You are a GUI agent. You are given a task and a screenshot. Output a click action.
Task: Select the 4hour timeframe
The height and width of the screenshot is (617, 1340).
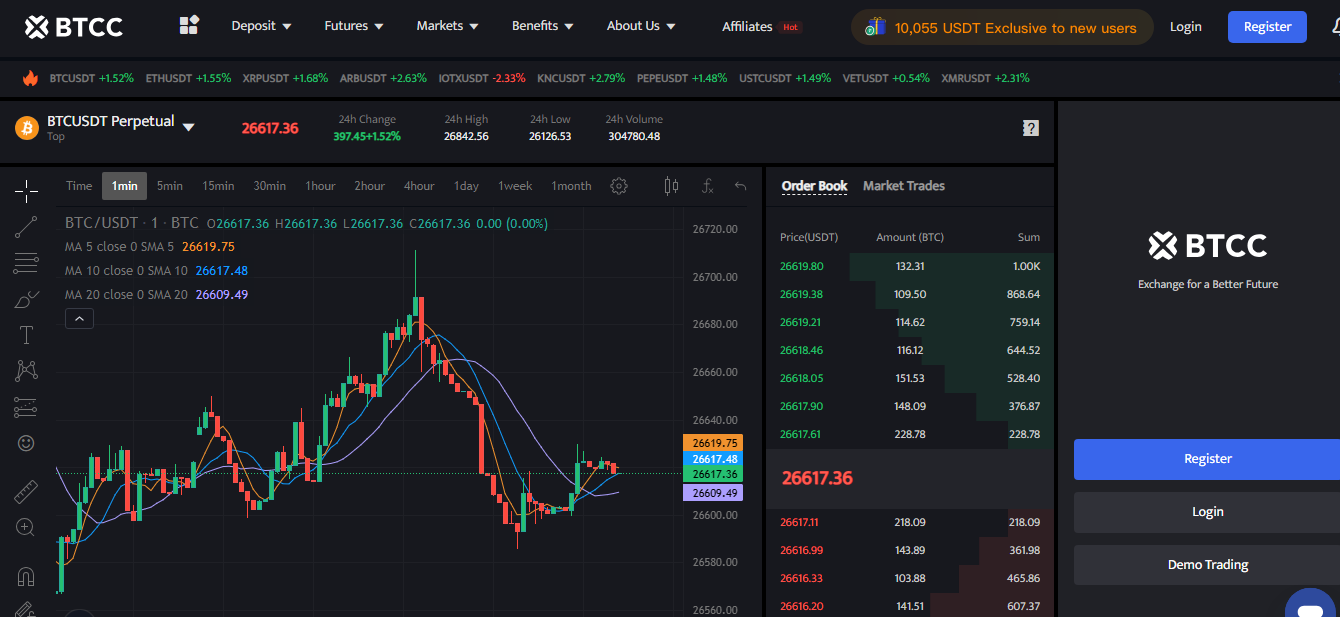(x=419, y=186)
